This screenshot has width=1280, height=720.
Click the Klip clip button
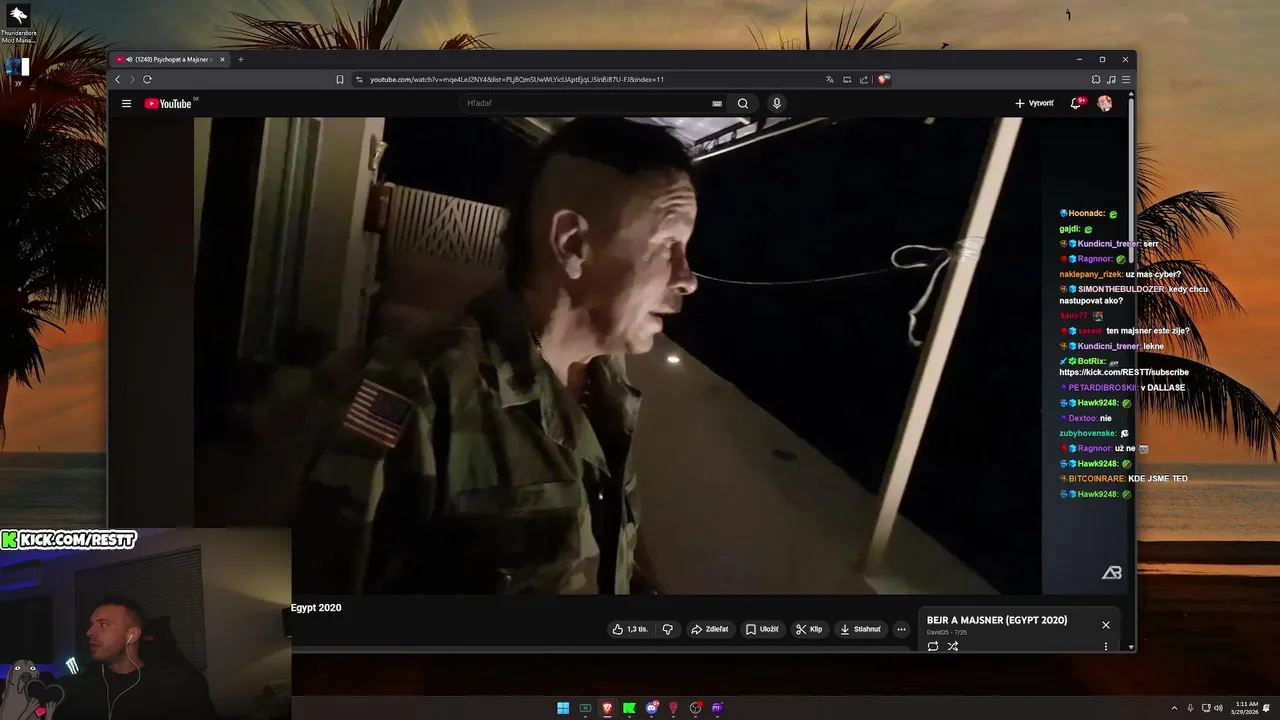(x=808, y=629)
